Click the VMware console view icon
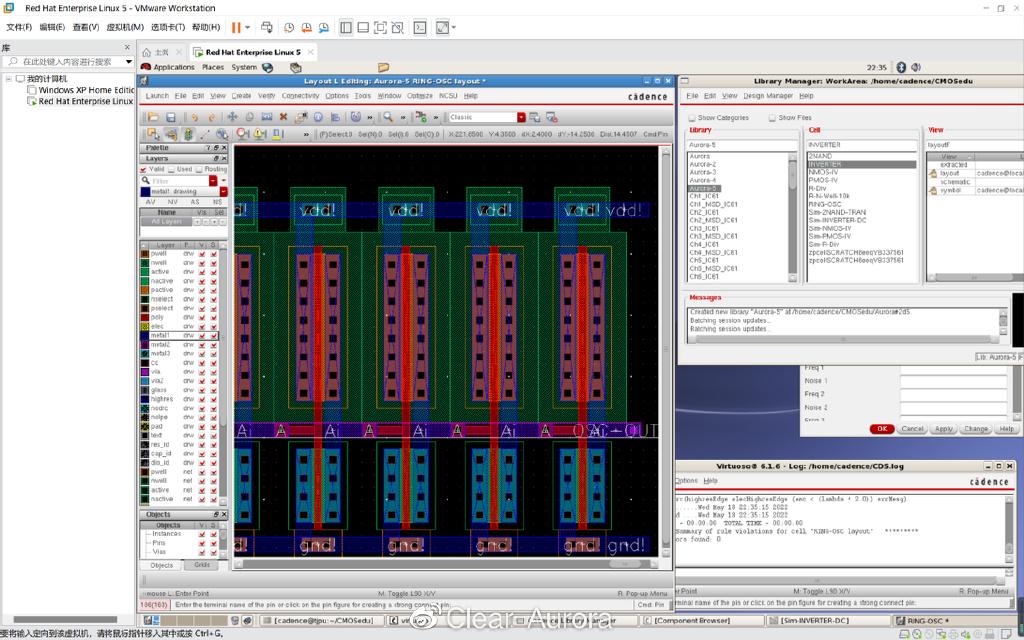1024x640 pixels. coord(421,27)
